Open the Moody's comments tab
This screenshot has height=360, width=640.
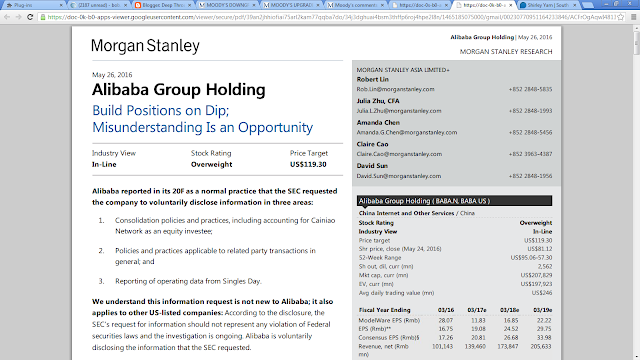[355, 5]
